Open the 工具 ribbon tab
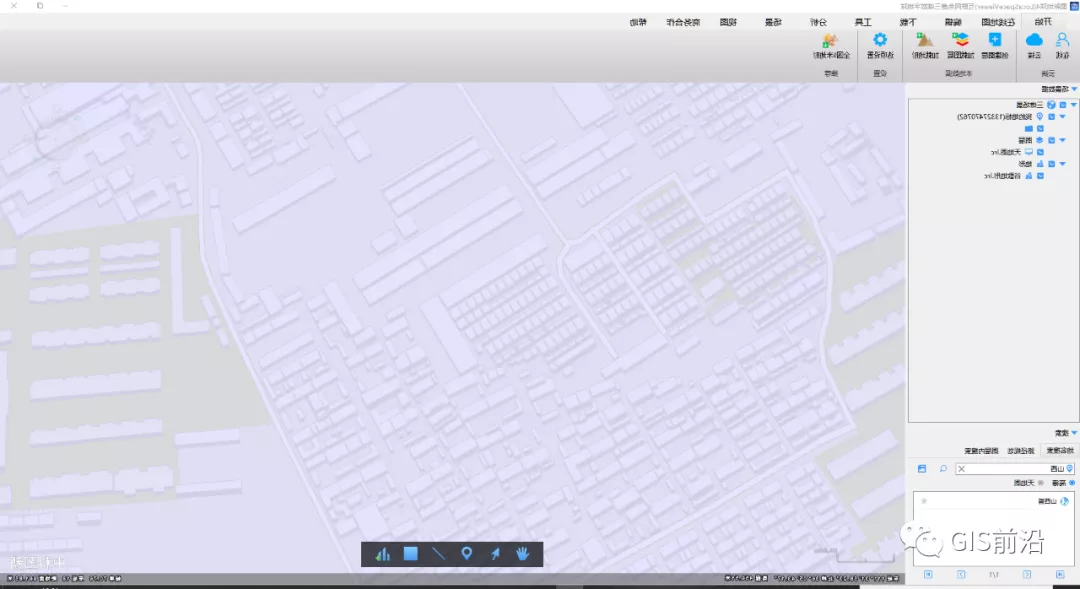This screenshot has width=1080, height=589. click(863, 22)
